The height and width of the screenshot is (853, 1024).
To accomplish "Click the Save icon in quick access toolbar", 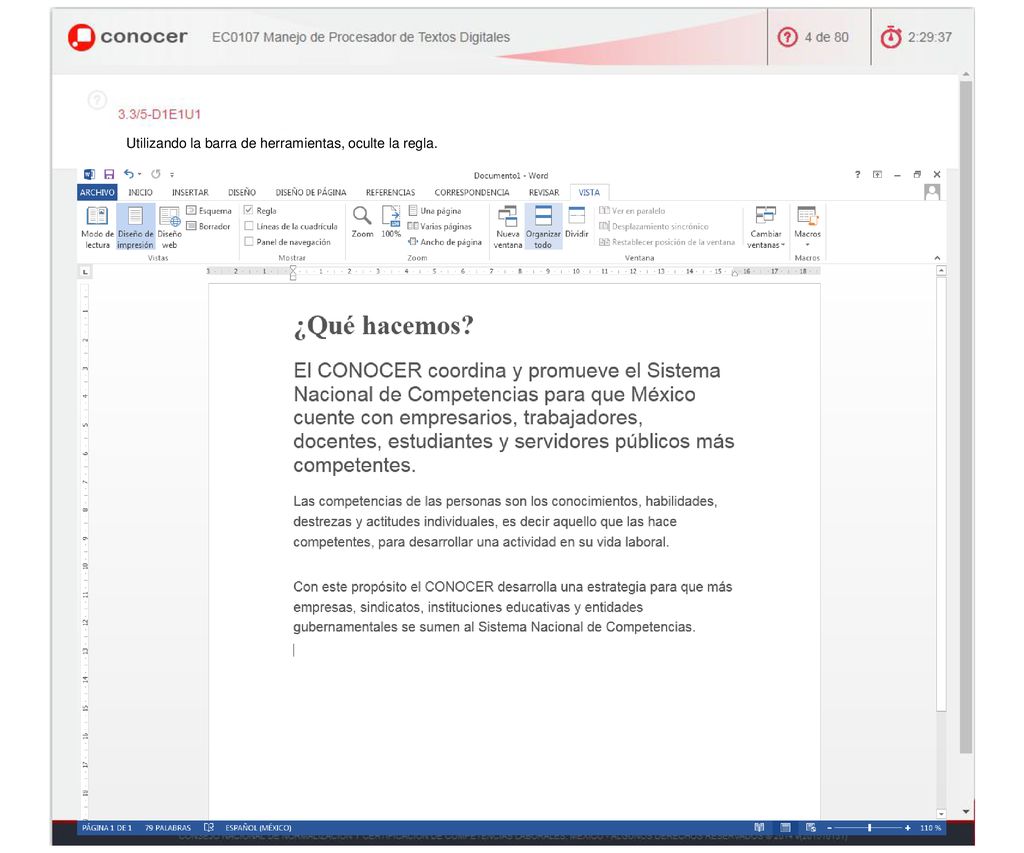I will point(109,174).
